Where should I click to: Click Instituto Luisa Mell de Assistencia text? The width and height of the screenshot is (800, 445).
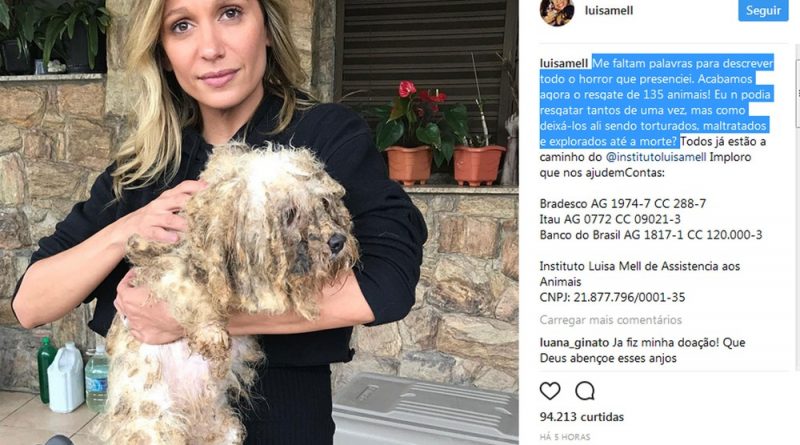[x=640, y=274]
